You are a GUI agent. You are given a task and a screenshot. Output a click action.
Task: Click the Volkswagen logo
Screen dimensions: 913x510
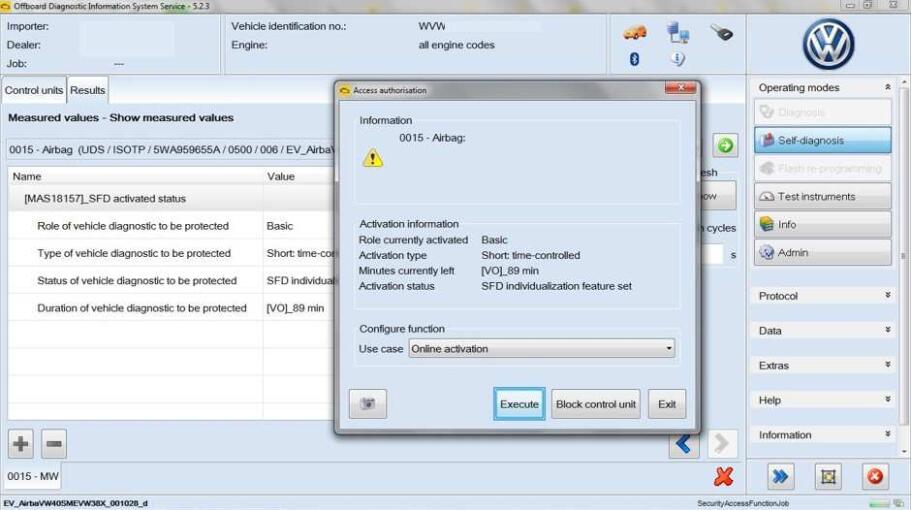click(x=828, y=44)
